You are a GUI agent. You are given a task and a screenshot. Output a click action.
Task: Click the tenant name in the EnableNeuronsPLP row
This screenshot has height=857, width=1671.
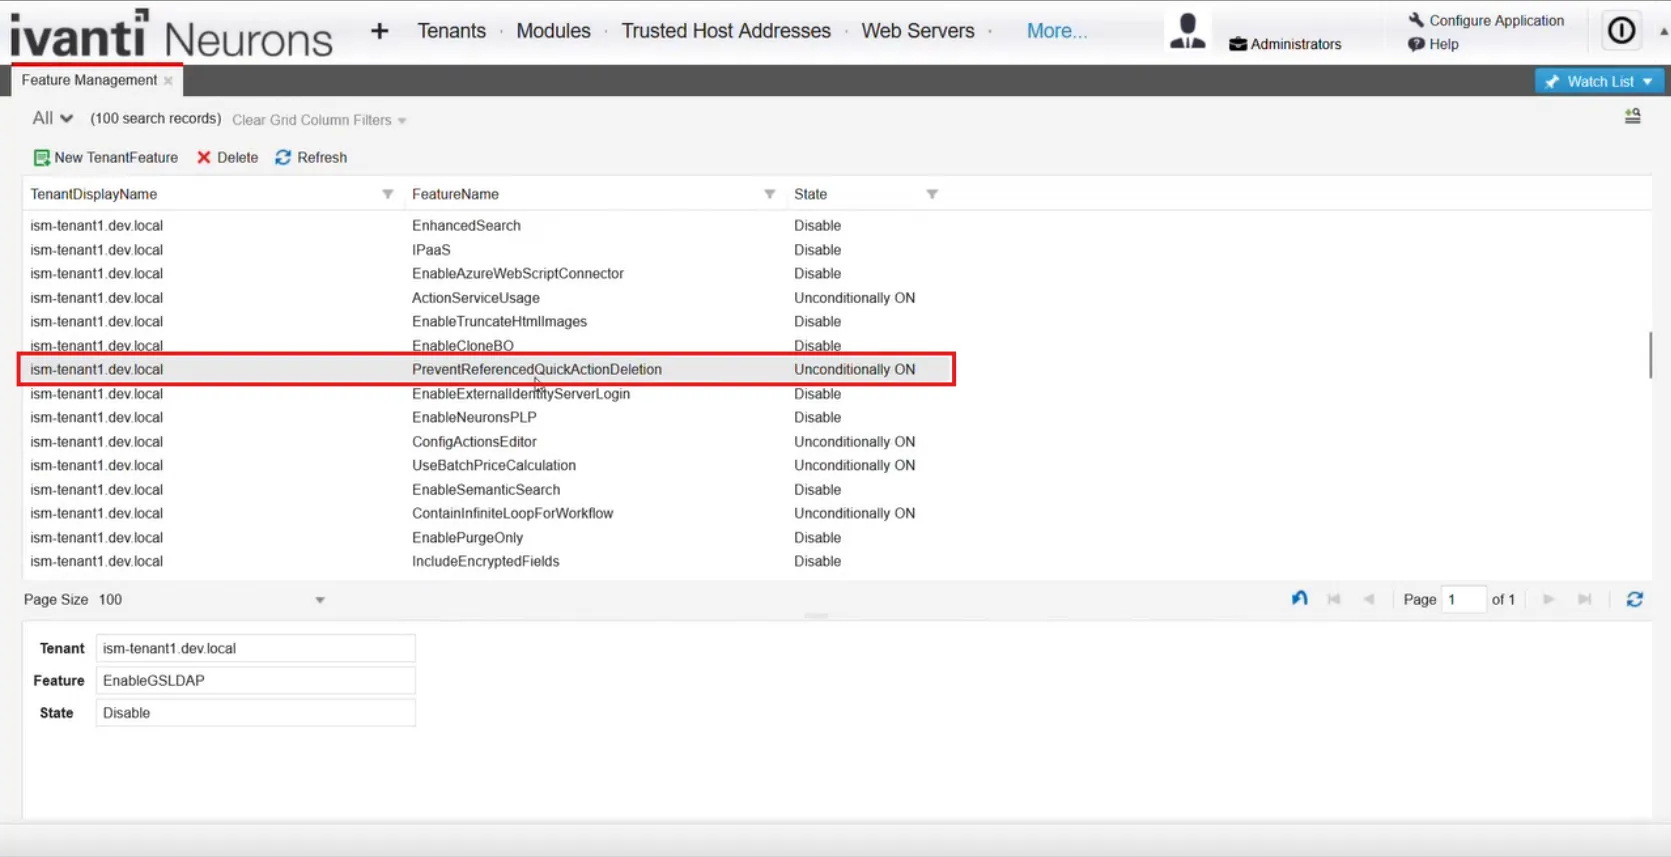(96, 417)
